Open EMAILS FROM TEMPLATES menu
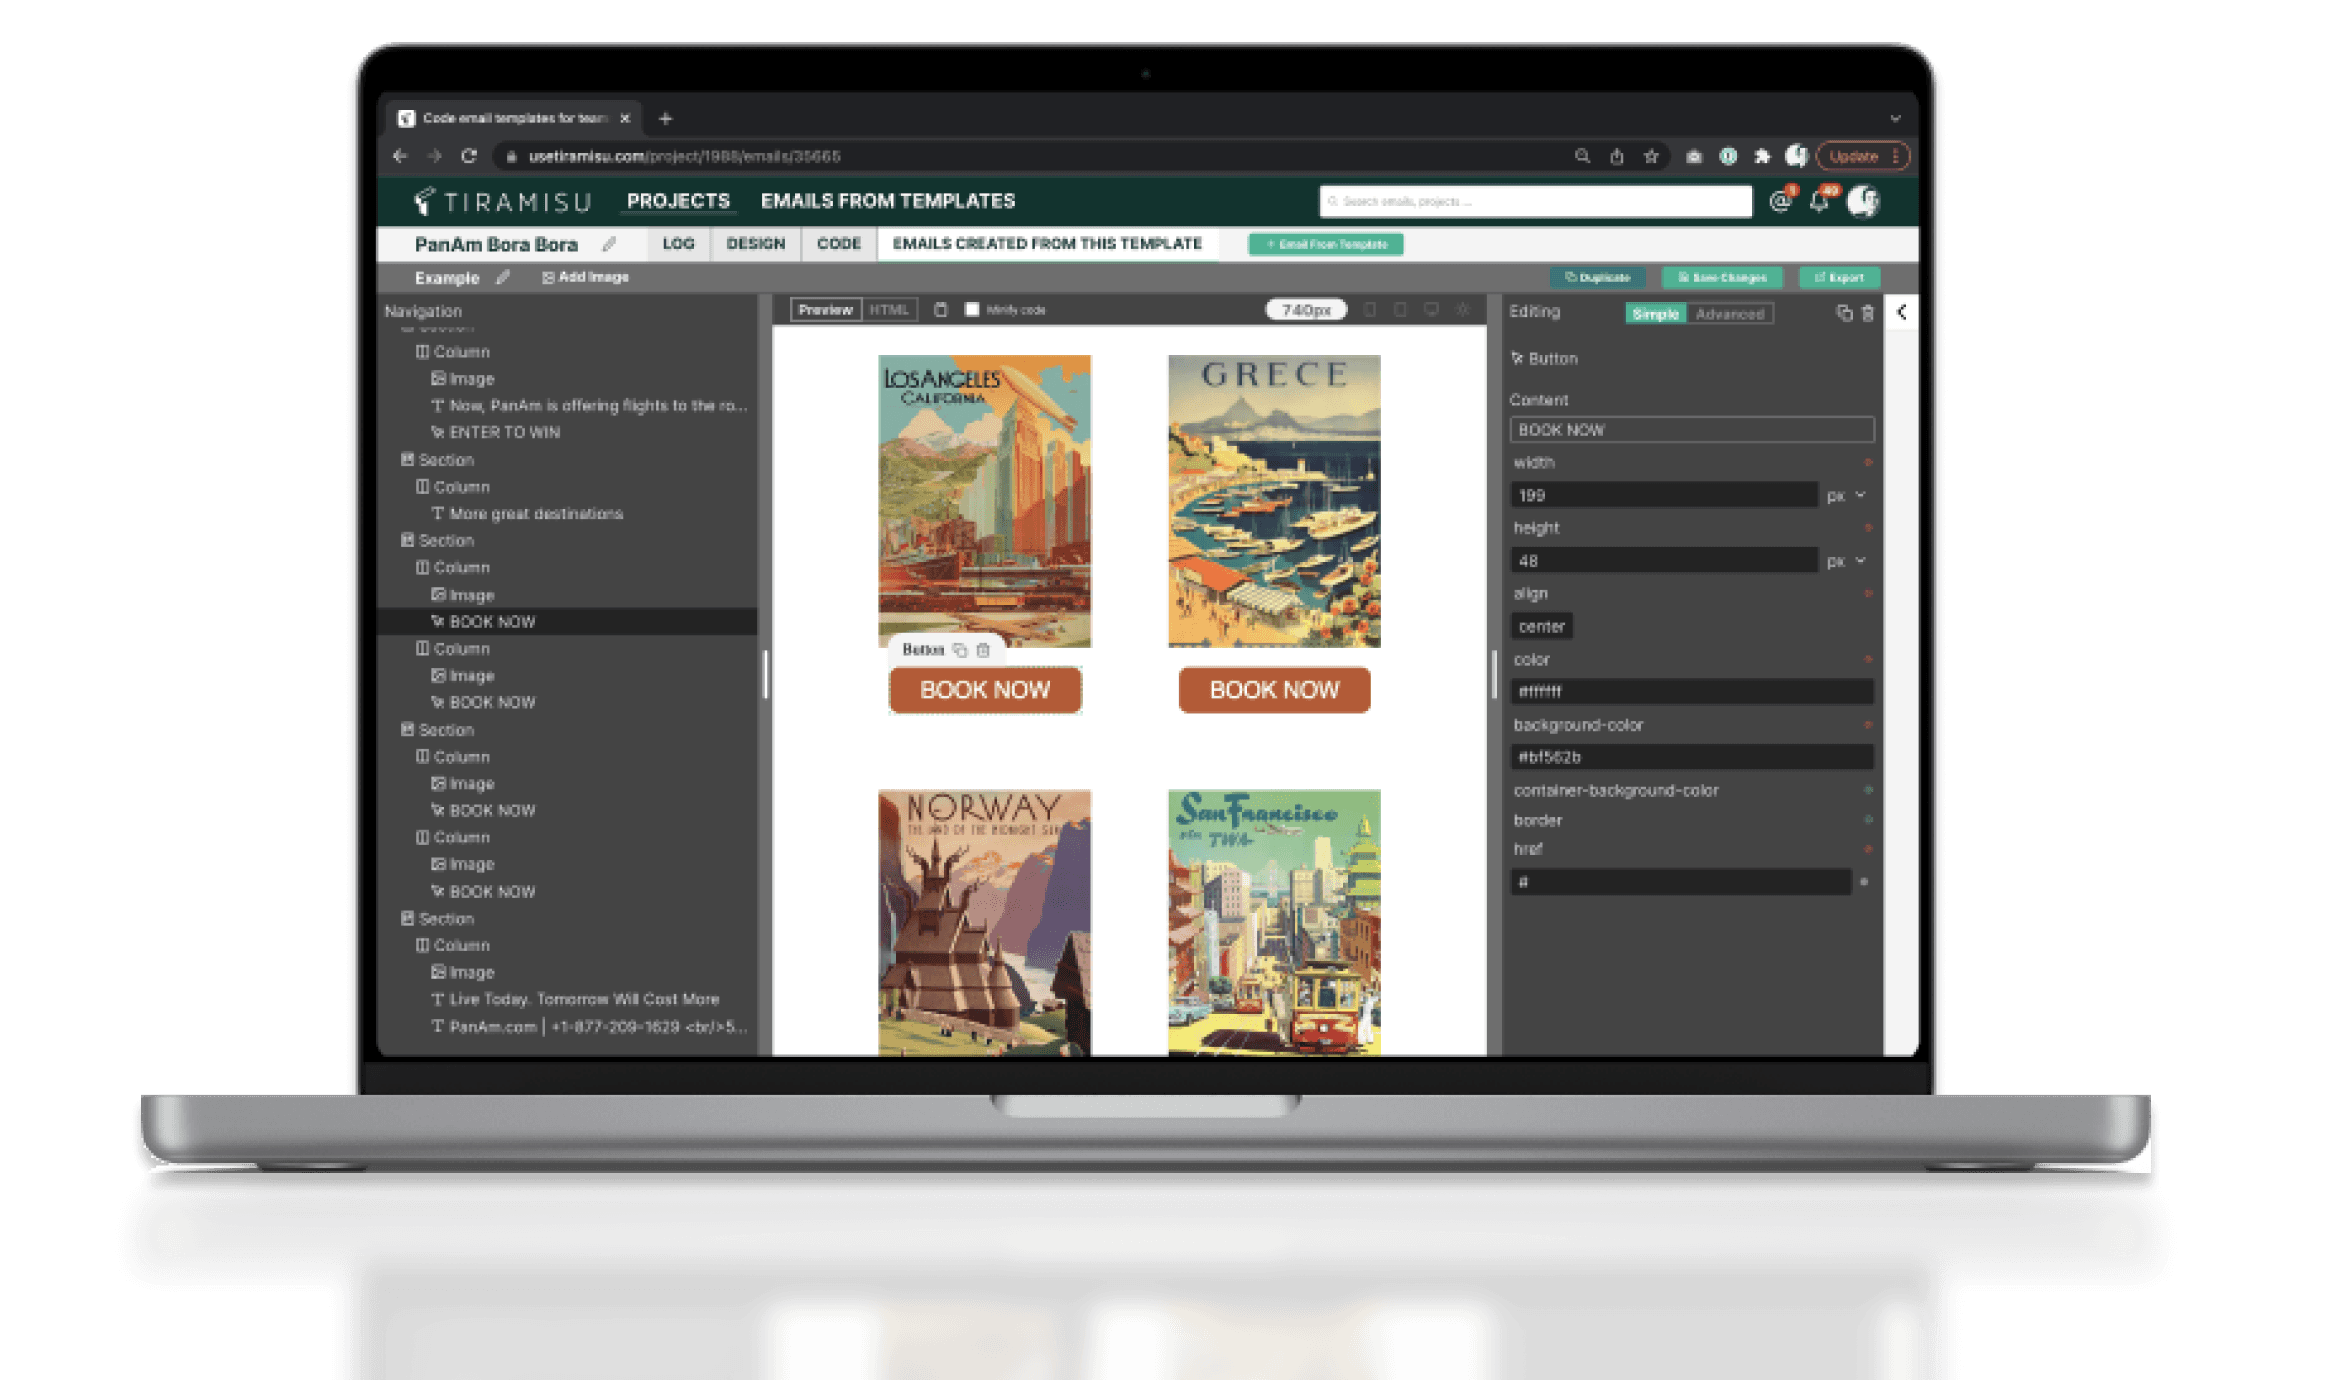The height and width of the screenshot is (1380, 2340). [x=888, y=201]
